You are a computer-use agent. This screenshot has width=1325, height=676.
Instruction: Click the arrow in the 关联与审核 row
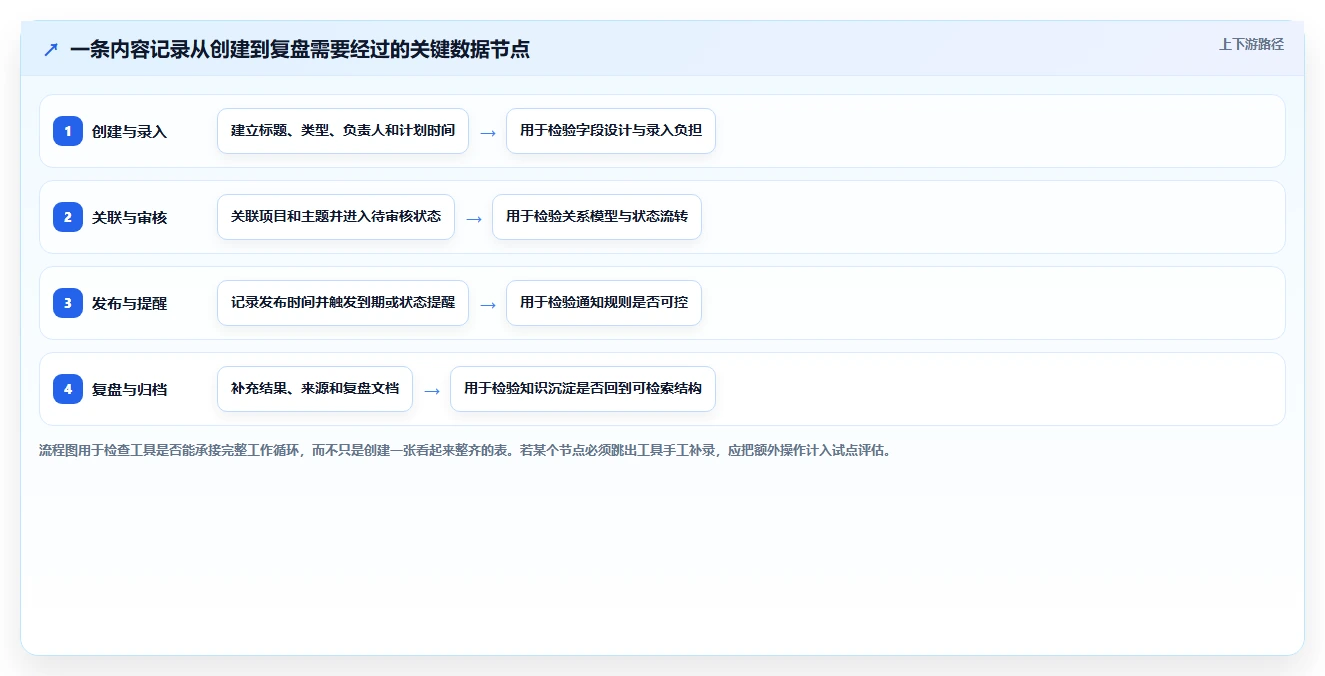[474, 218]
